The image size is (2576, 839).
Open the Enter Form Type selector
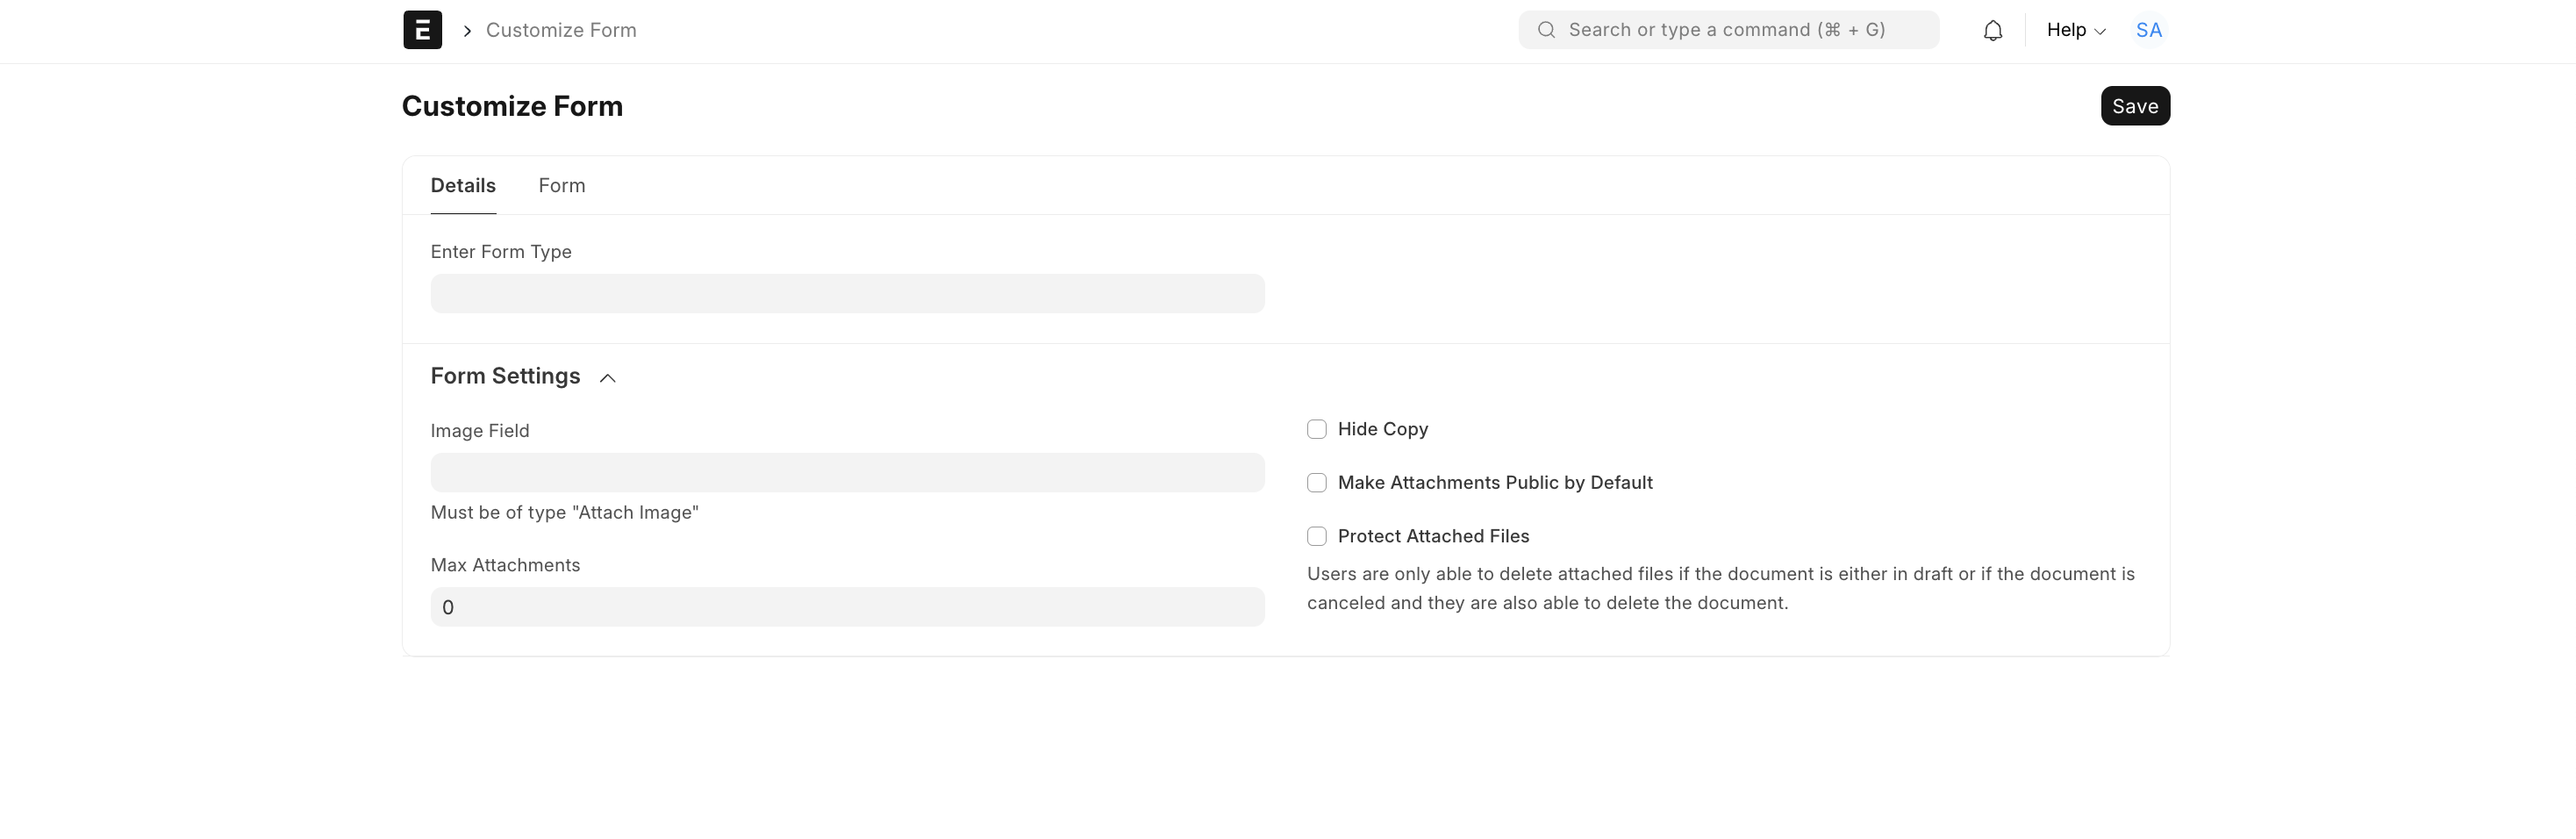tap(846, 294)
